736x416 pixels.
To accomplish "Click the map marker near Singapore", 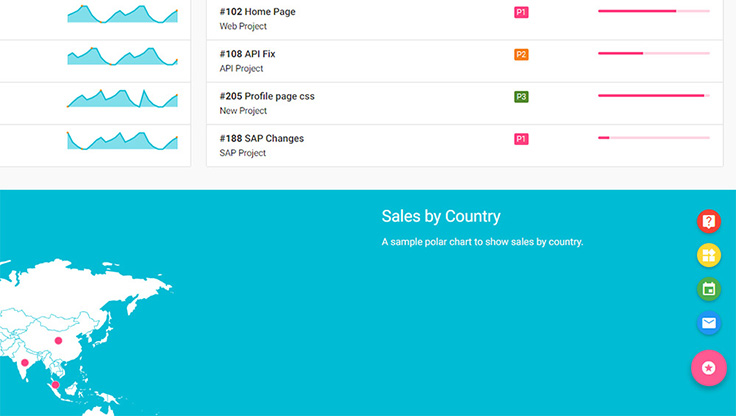I will 55,385.
